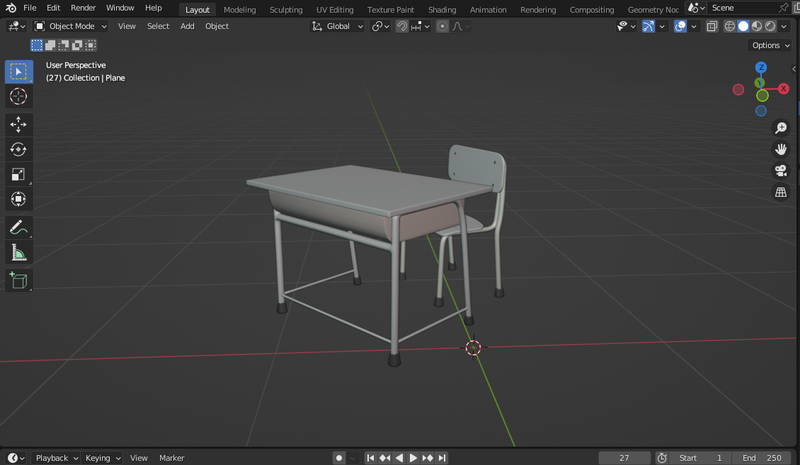Screen dimensions: 800x465
Task: Click the frame clock icon near Start
Action: tap(662, 458)
